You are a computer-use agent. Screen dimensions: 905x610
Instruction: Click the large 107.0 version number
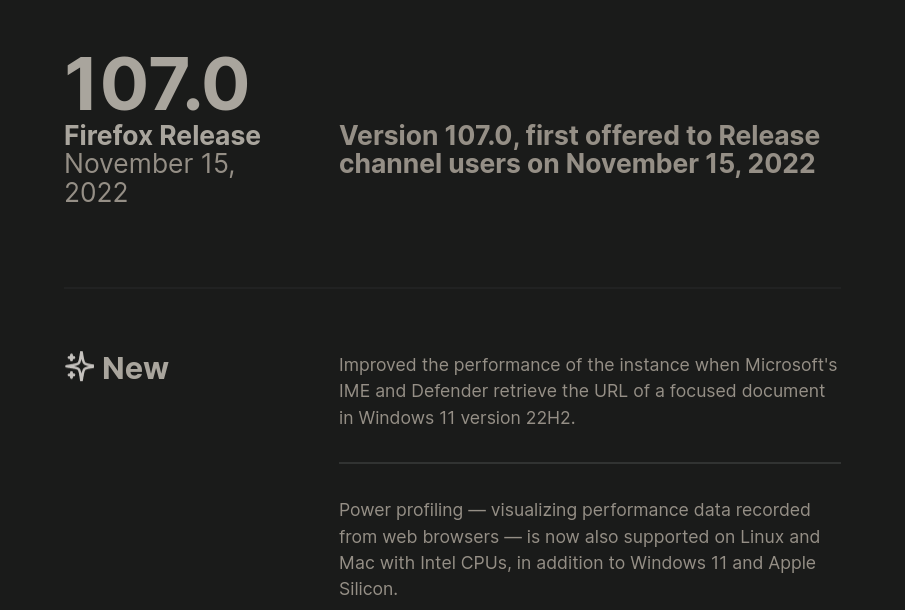(x=156, y=84)
